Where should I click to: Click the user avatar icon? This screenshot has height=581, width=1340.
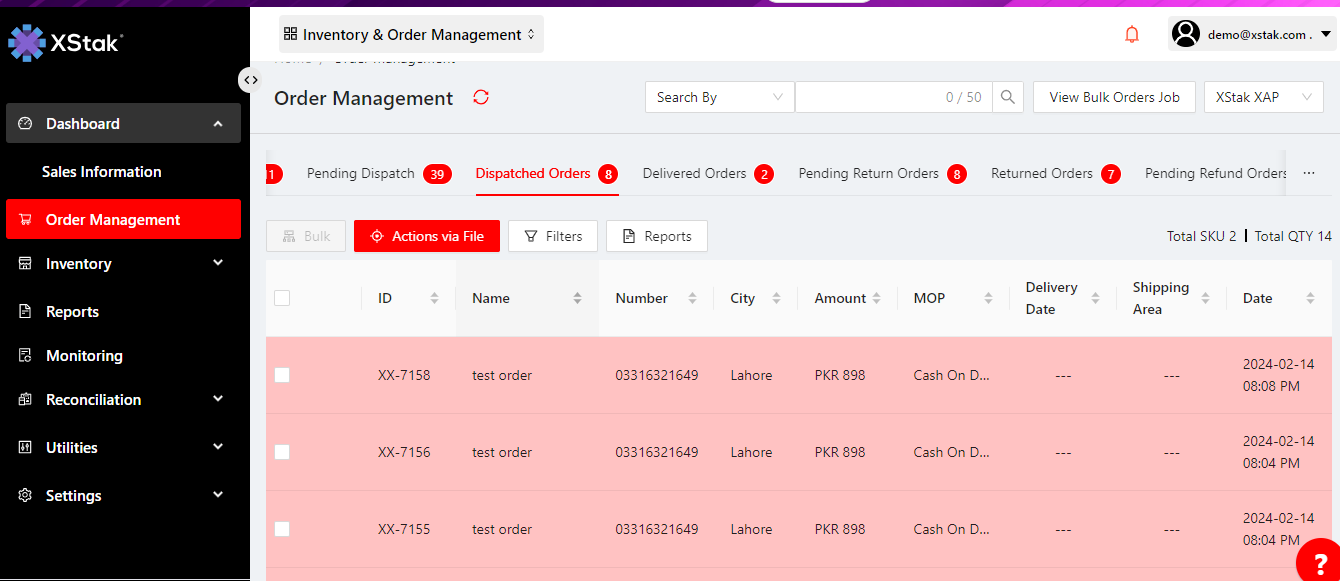pos(1186,34)
